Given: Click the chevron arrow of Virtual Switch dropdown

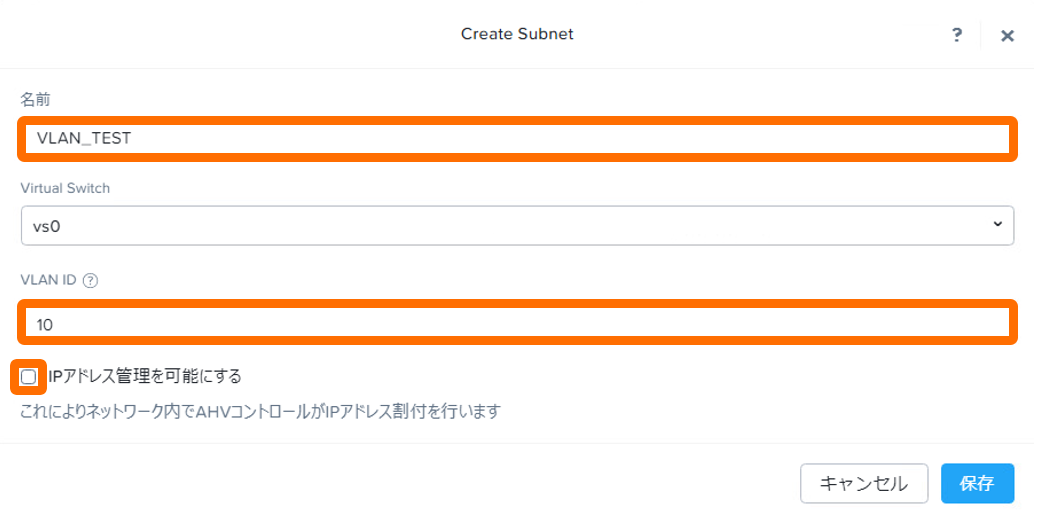Looking at the screenshot, I should [997, 225].
